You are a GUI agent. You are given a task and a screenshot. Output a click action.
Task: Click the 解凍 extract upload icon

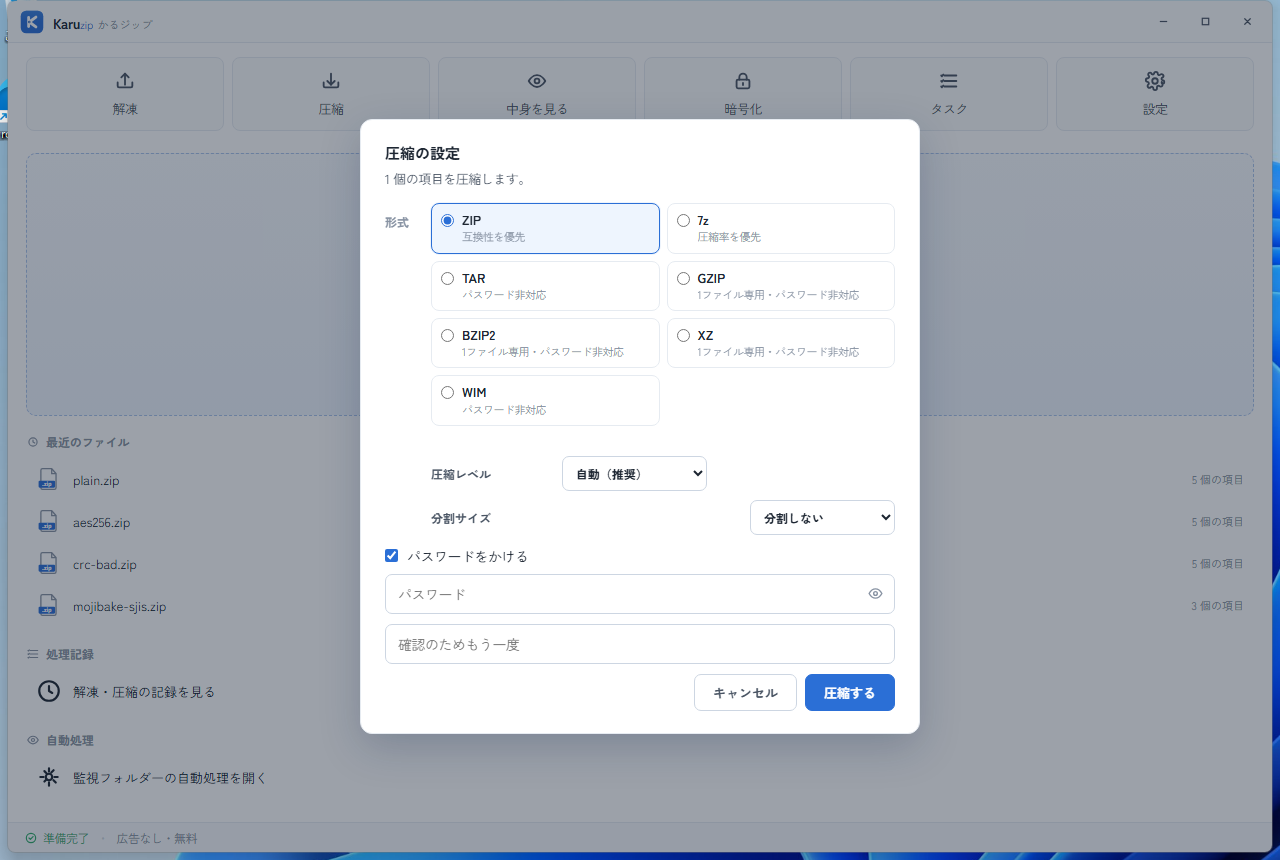tap(125, 81)
